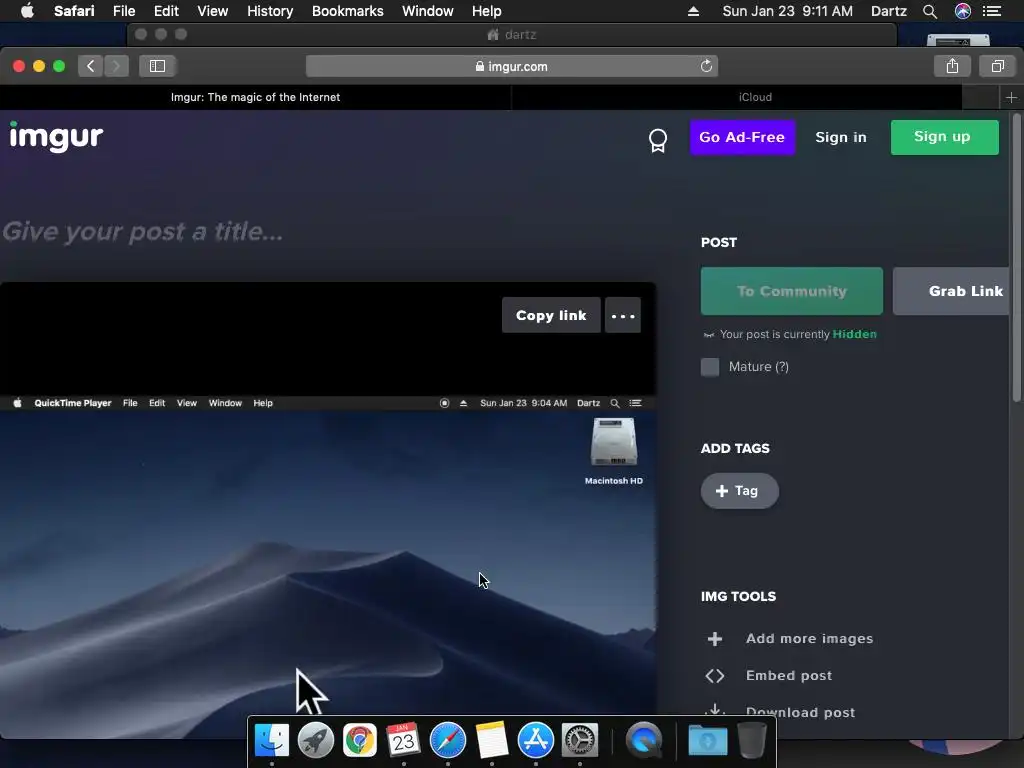Click the Sign in link
This screenshot has width=1024, height=768.
coord(840,137)
